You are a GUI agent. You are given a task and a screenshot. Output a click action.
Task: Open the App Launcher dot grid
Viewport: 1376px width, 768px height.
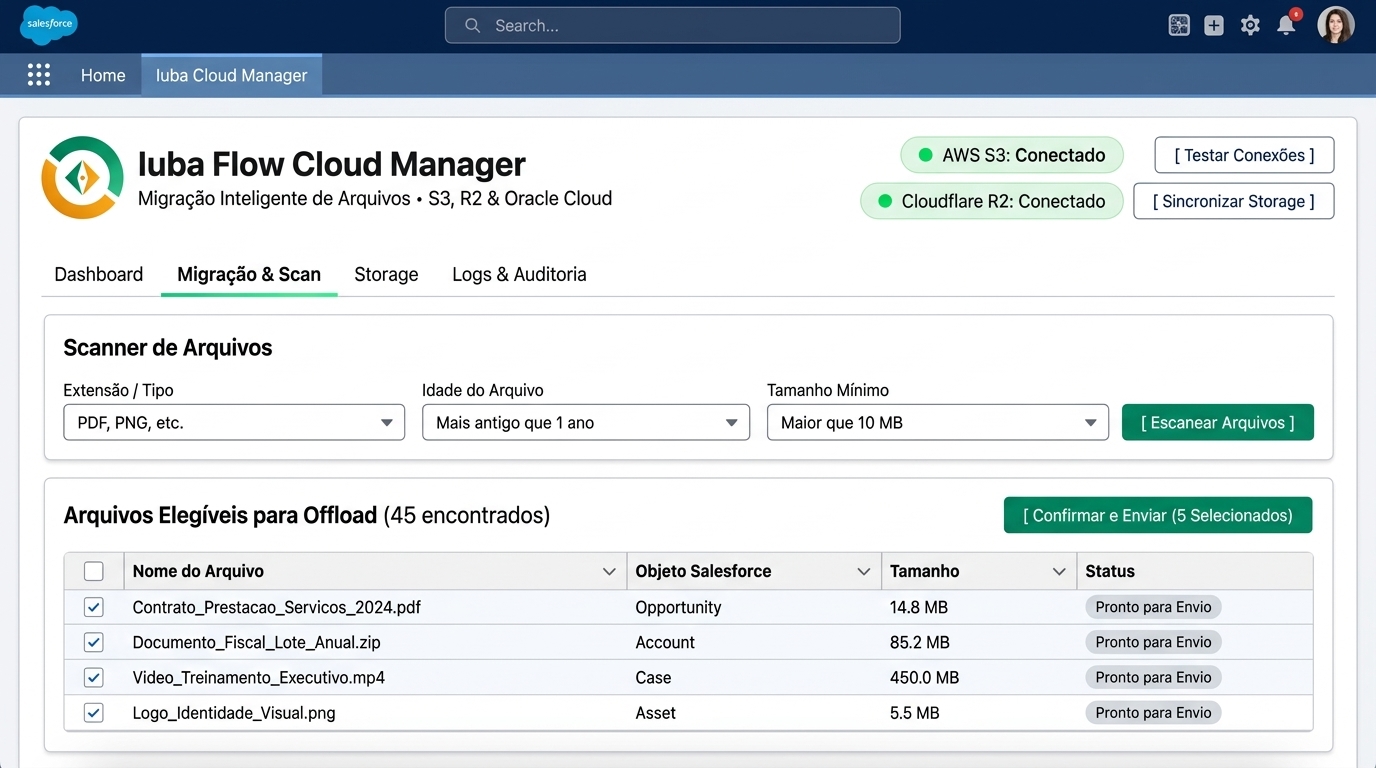point(39,75)
